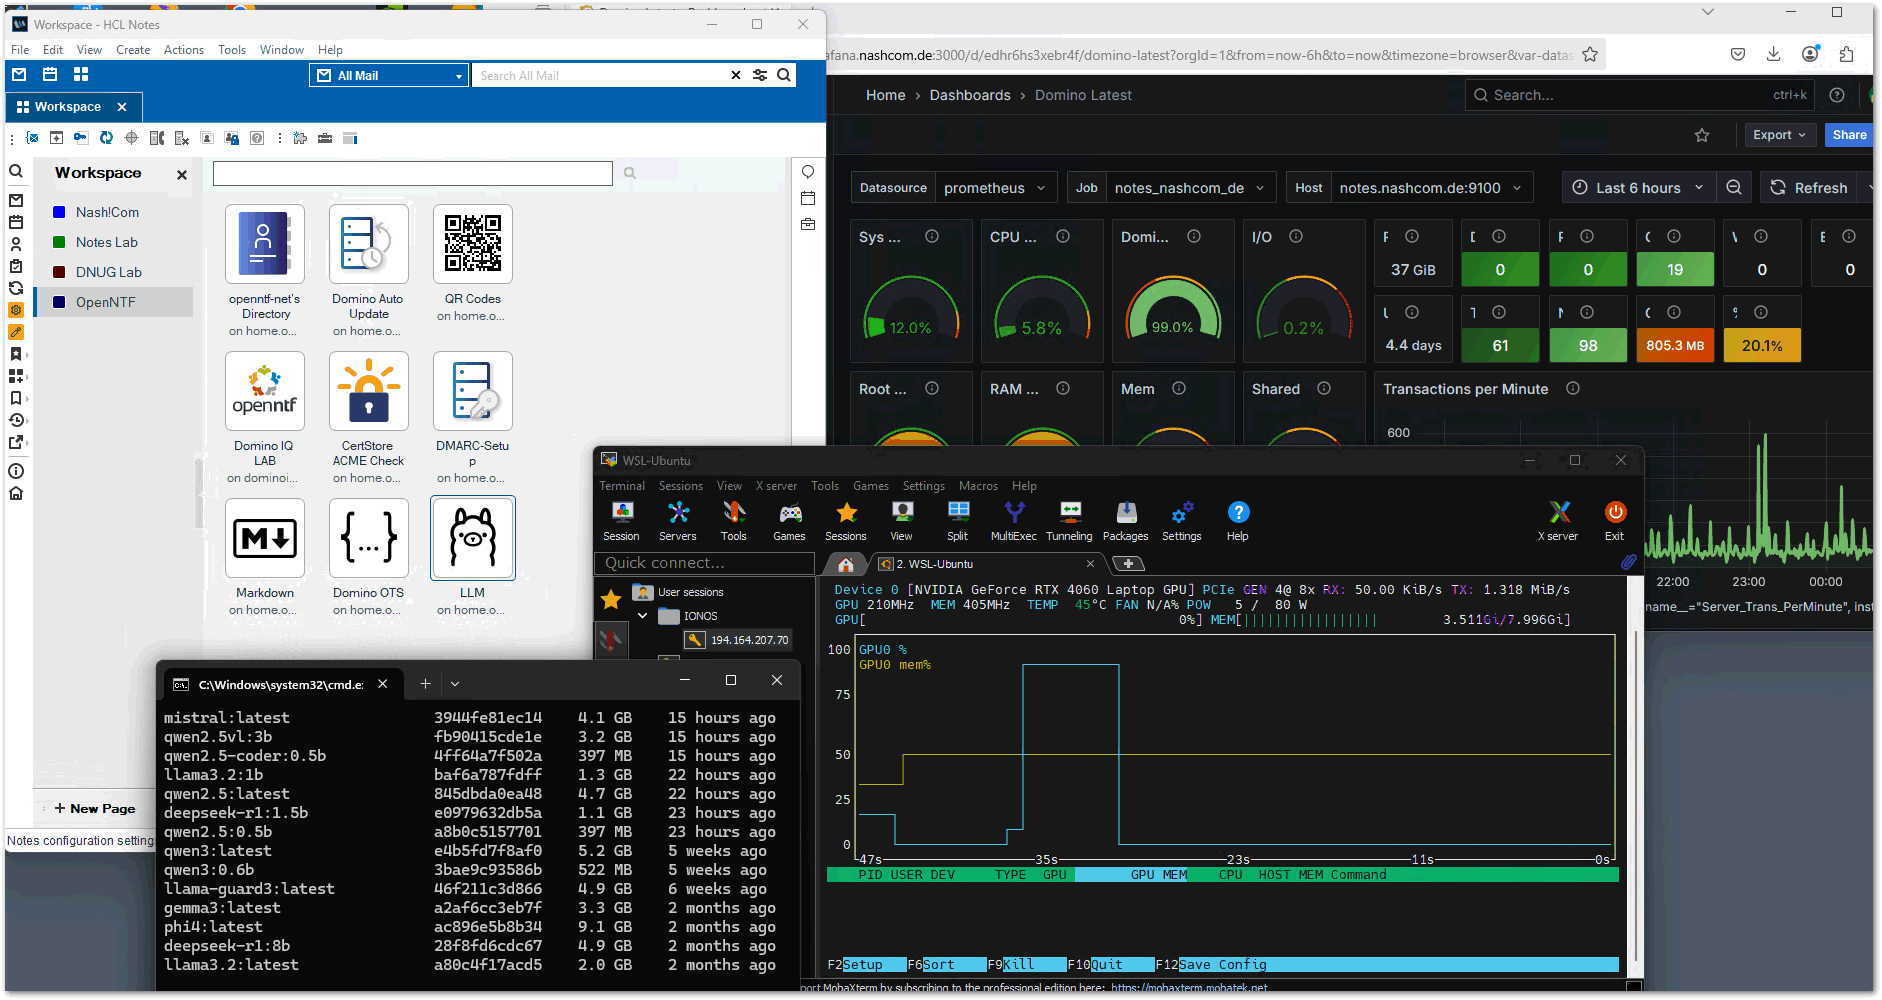This screenshot has height=1000, width=1882.
Task: Select the Markdown database icon
Action: click(264, 538)
